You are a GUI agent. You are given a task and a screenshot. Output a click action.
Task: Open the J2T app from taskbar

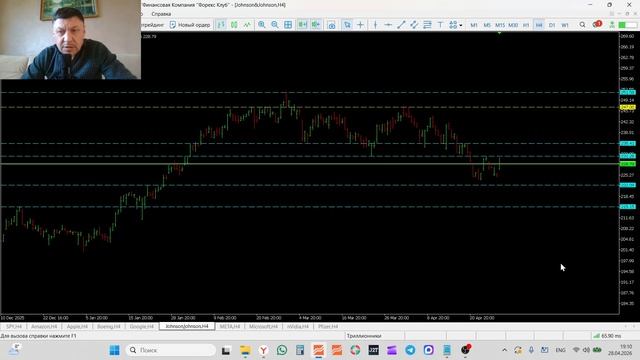click(x=373, y=350)
